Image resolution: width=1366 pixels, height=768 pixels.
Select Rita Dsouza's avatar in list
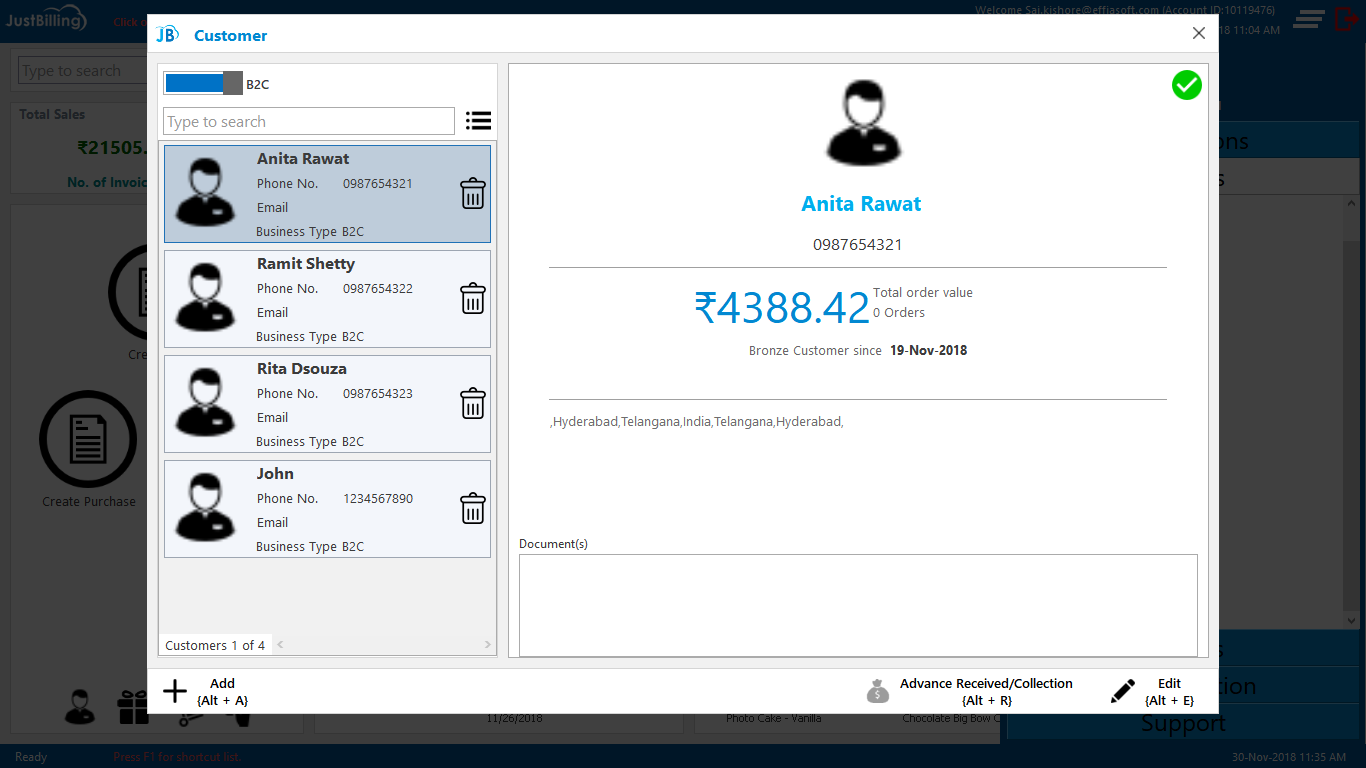click(206, 403)
